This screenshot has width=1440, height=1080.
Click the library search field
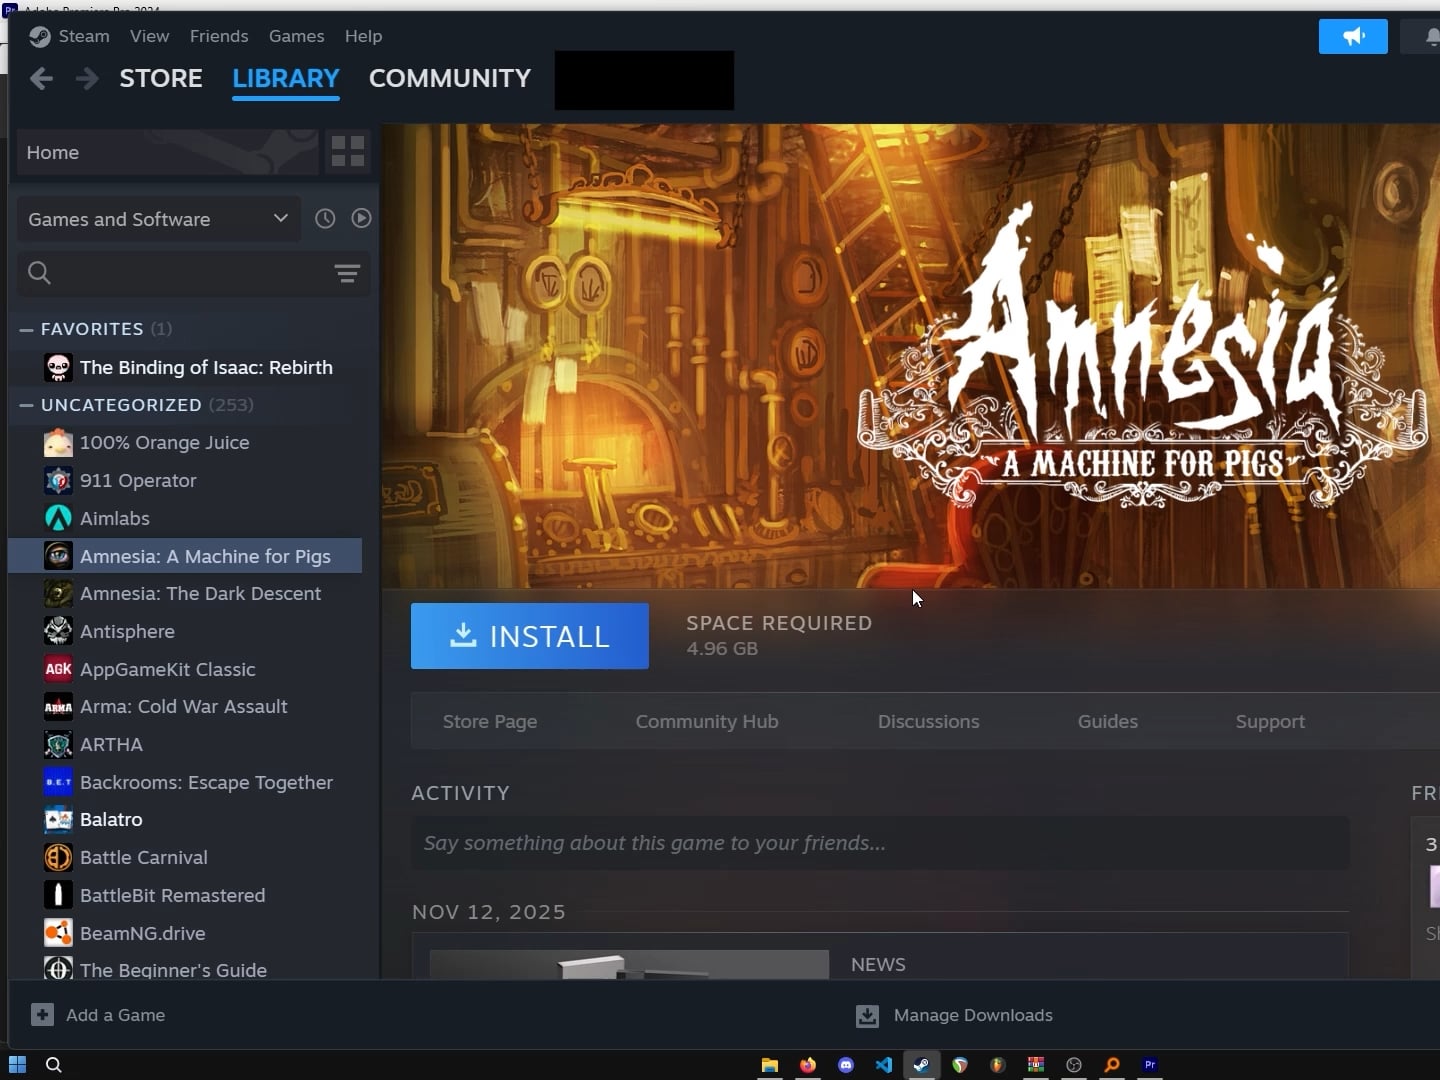click(180, 274)
